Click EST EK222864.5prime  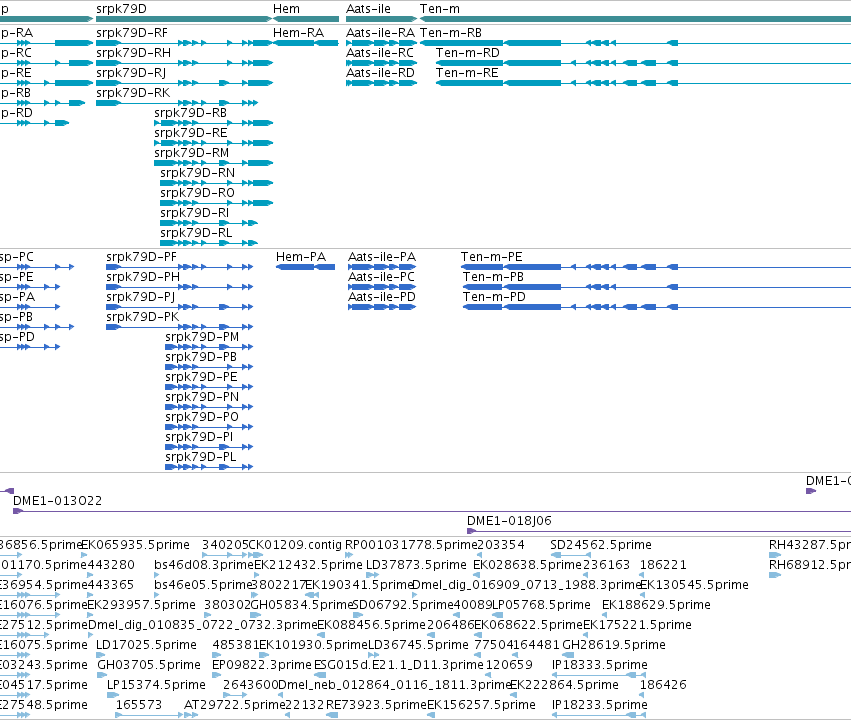[x=564, y=686]
